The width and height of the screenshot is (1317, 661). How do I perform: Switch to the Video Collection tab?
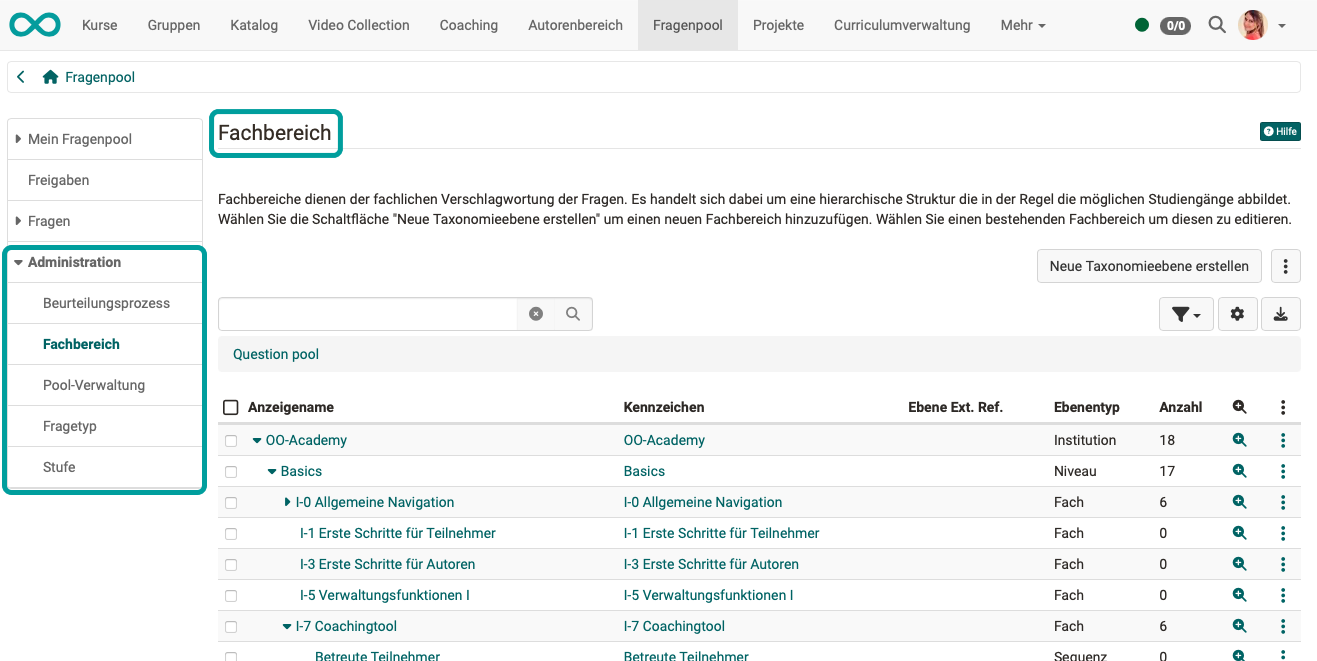click(358, 25)
